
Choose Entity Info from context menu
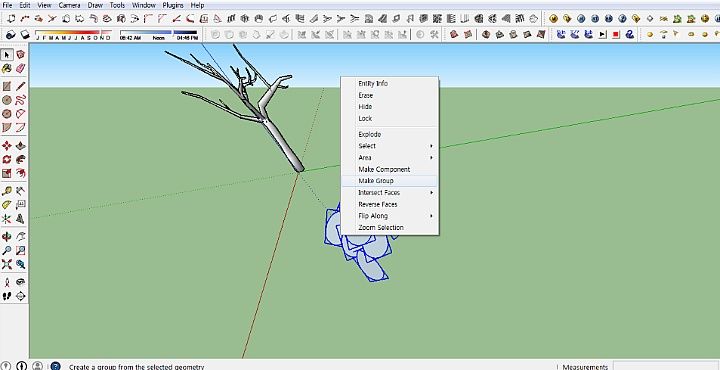[390, 84]
